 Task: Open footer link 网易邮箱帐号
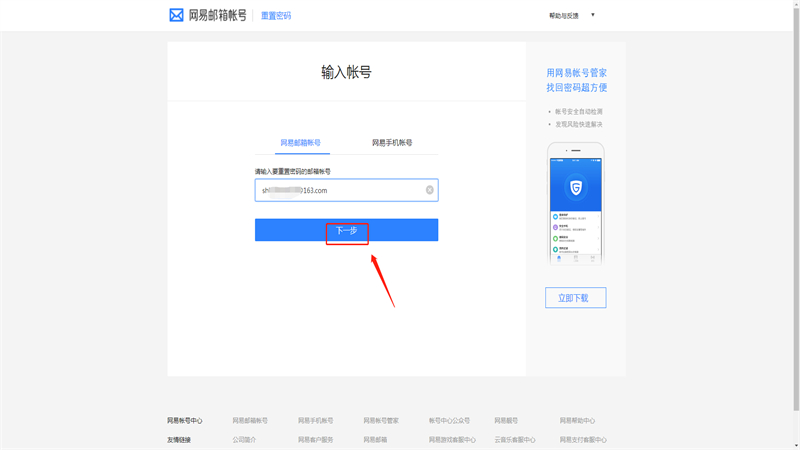click(250, 420)
